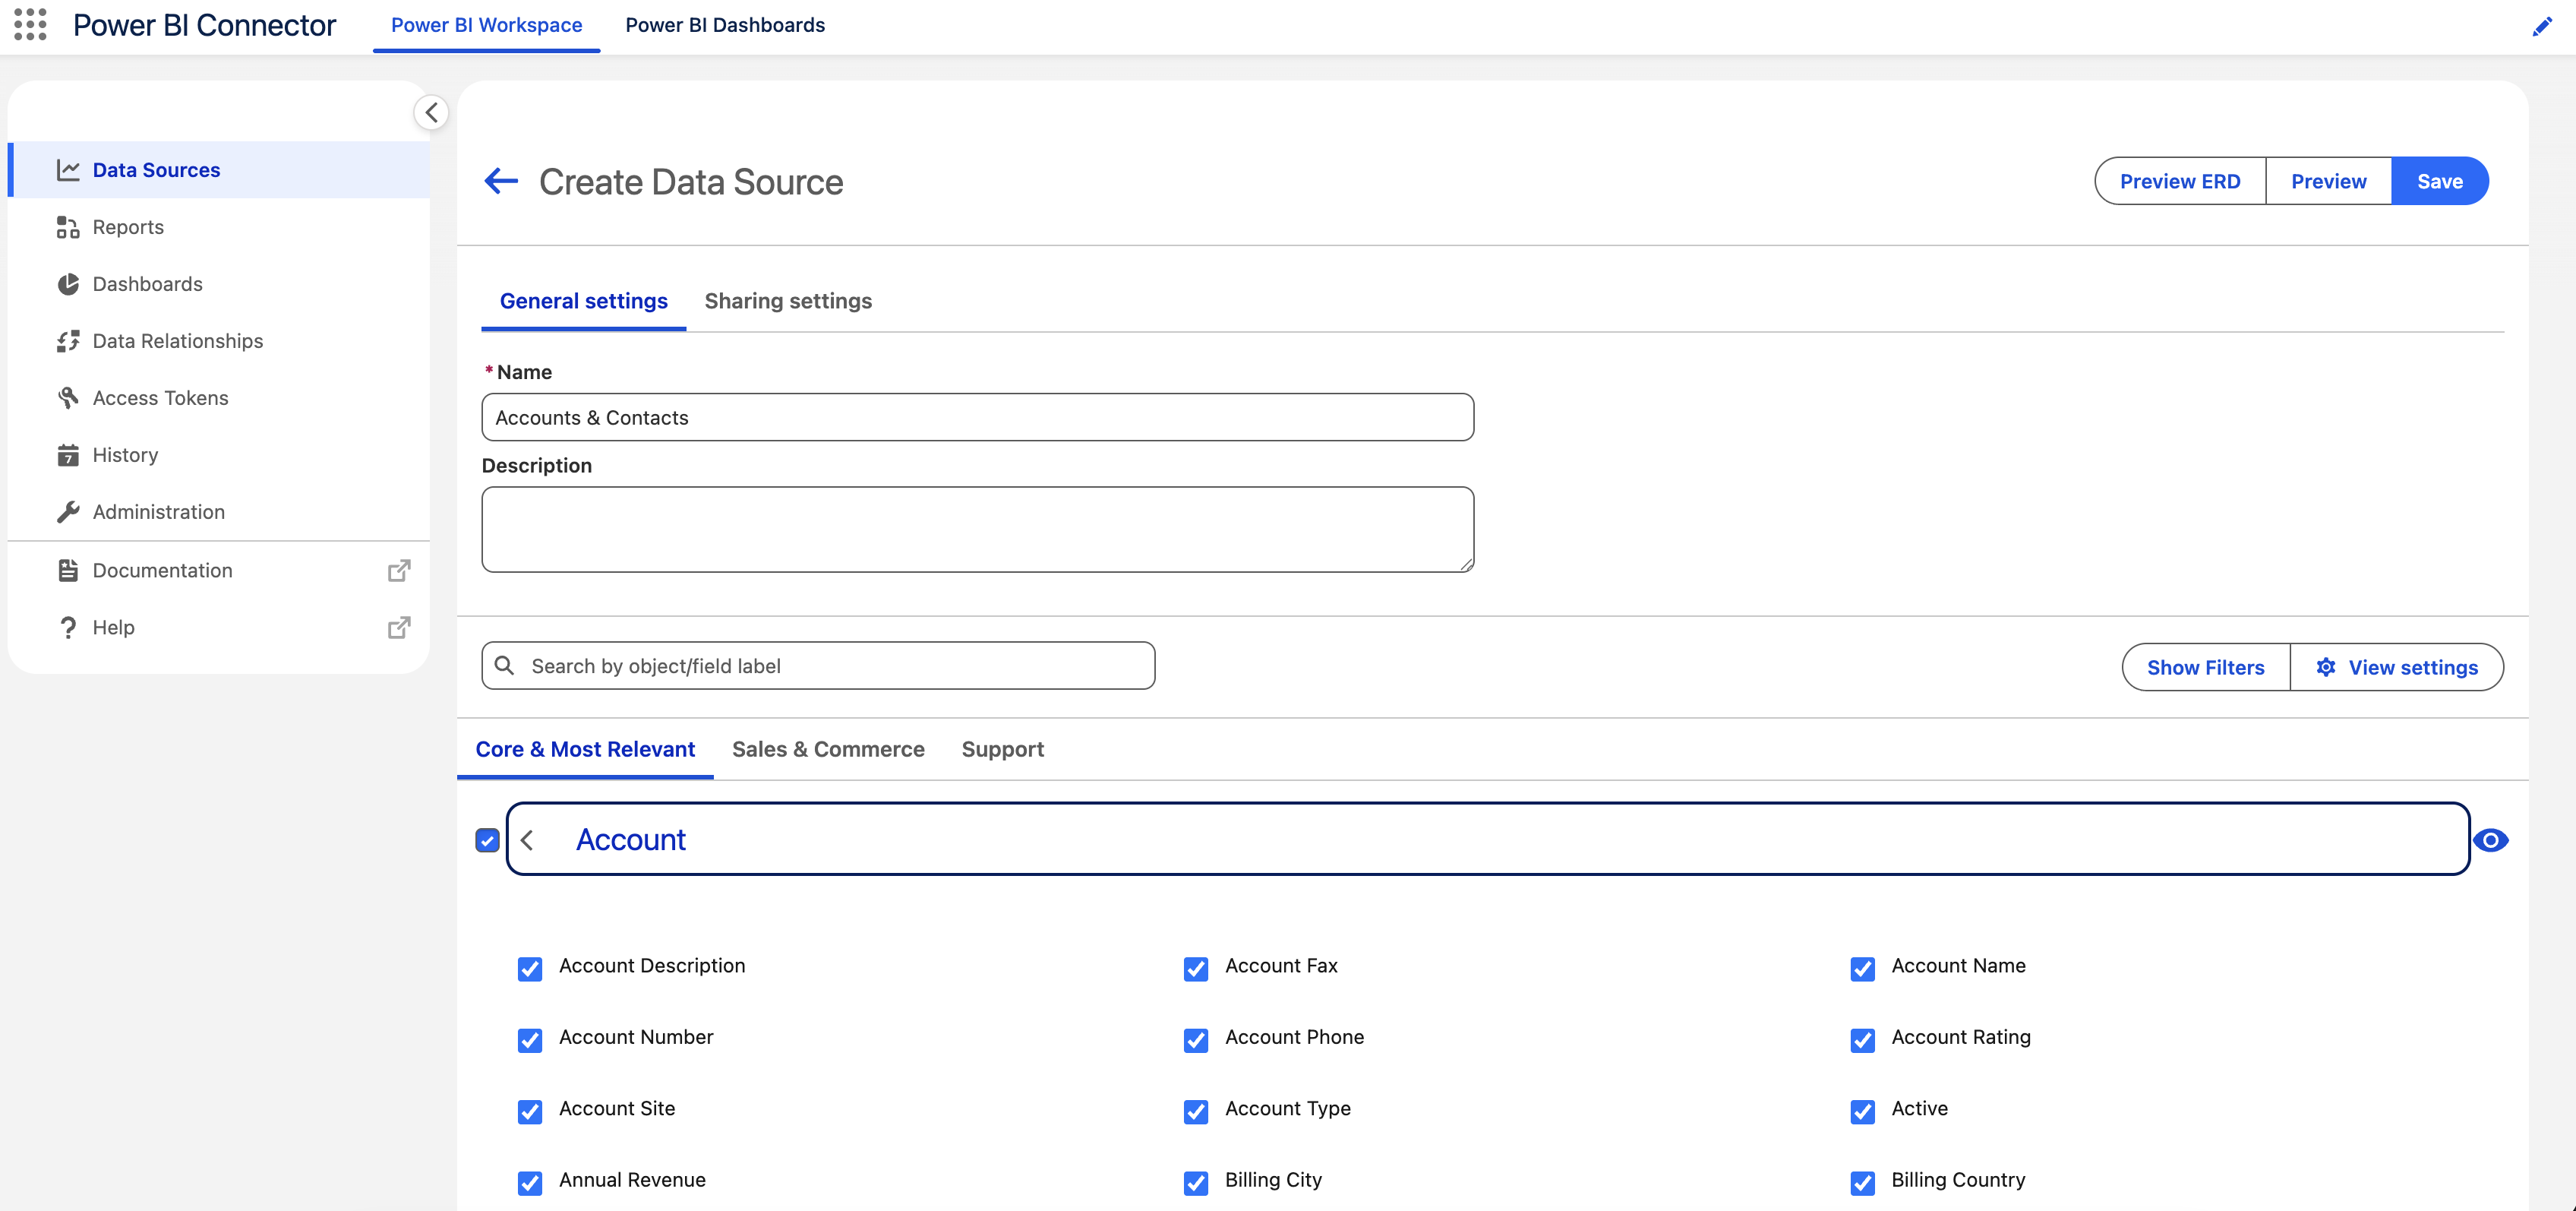The width and height of the screenshot is (2576, 1211).
Task: Focus the object/field label search box
Action: 818,666
